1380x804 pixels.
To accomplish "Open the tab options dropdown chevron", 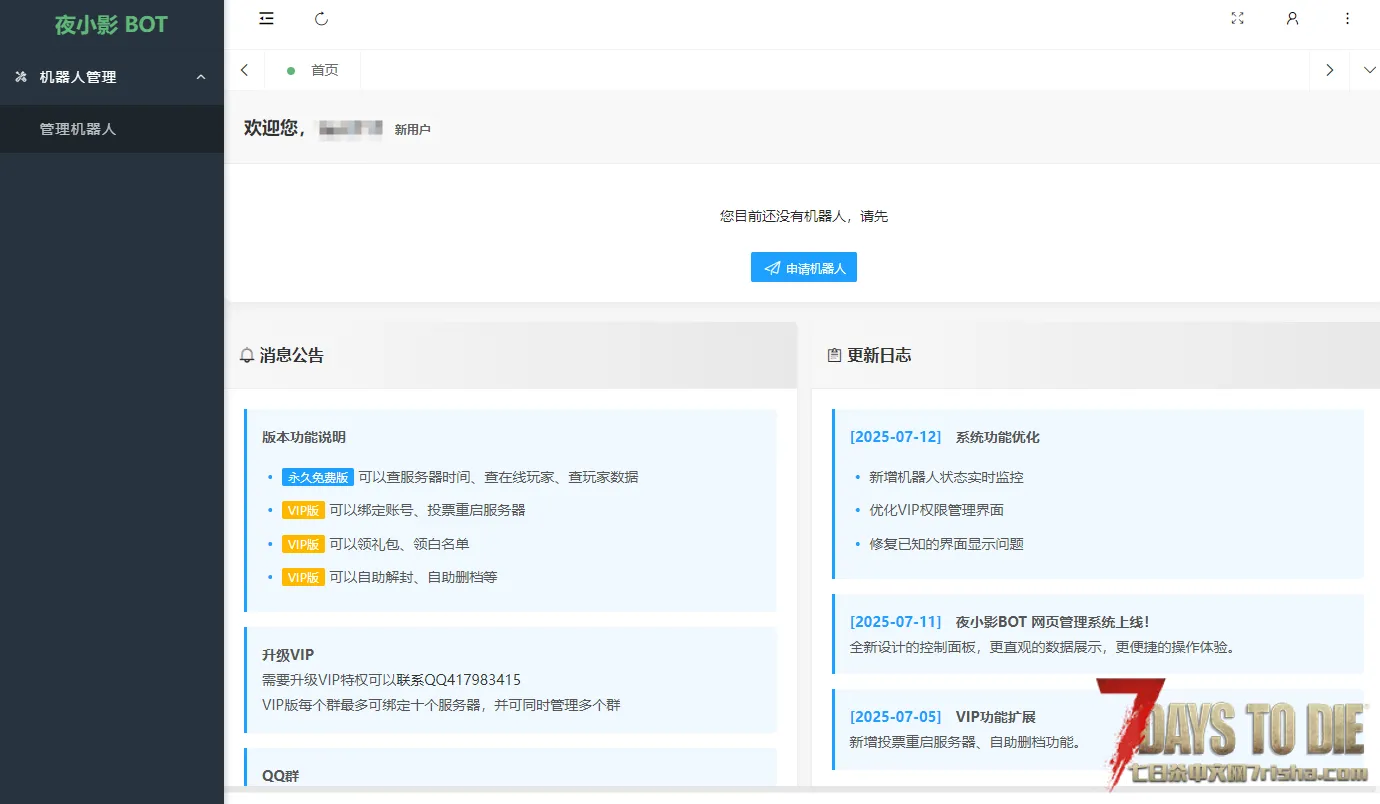I will pos(1369,70).
